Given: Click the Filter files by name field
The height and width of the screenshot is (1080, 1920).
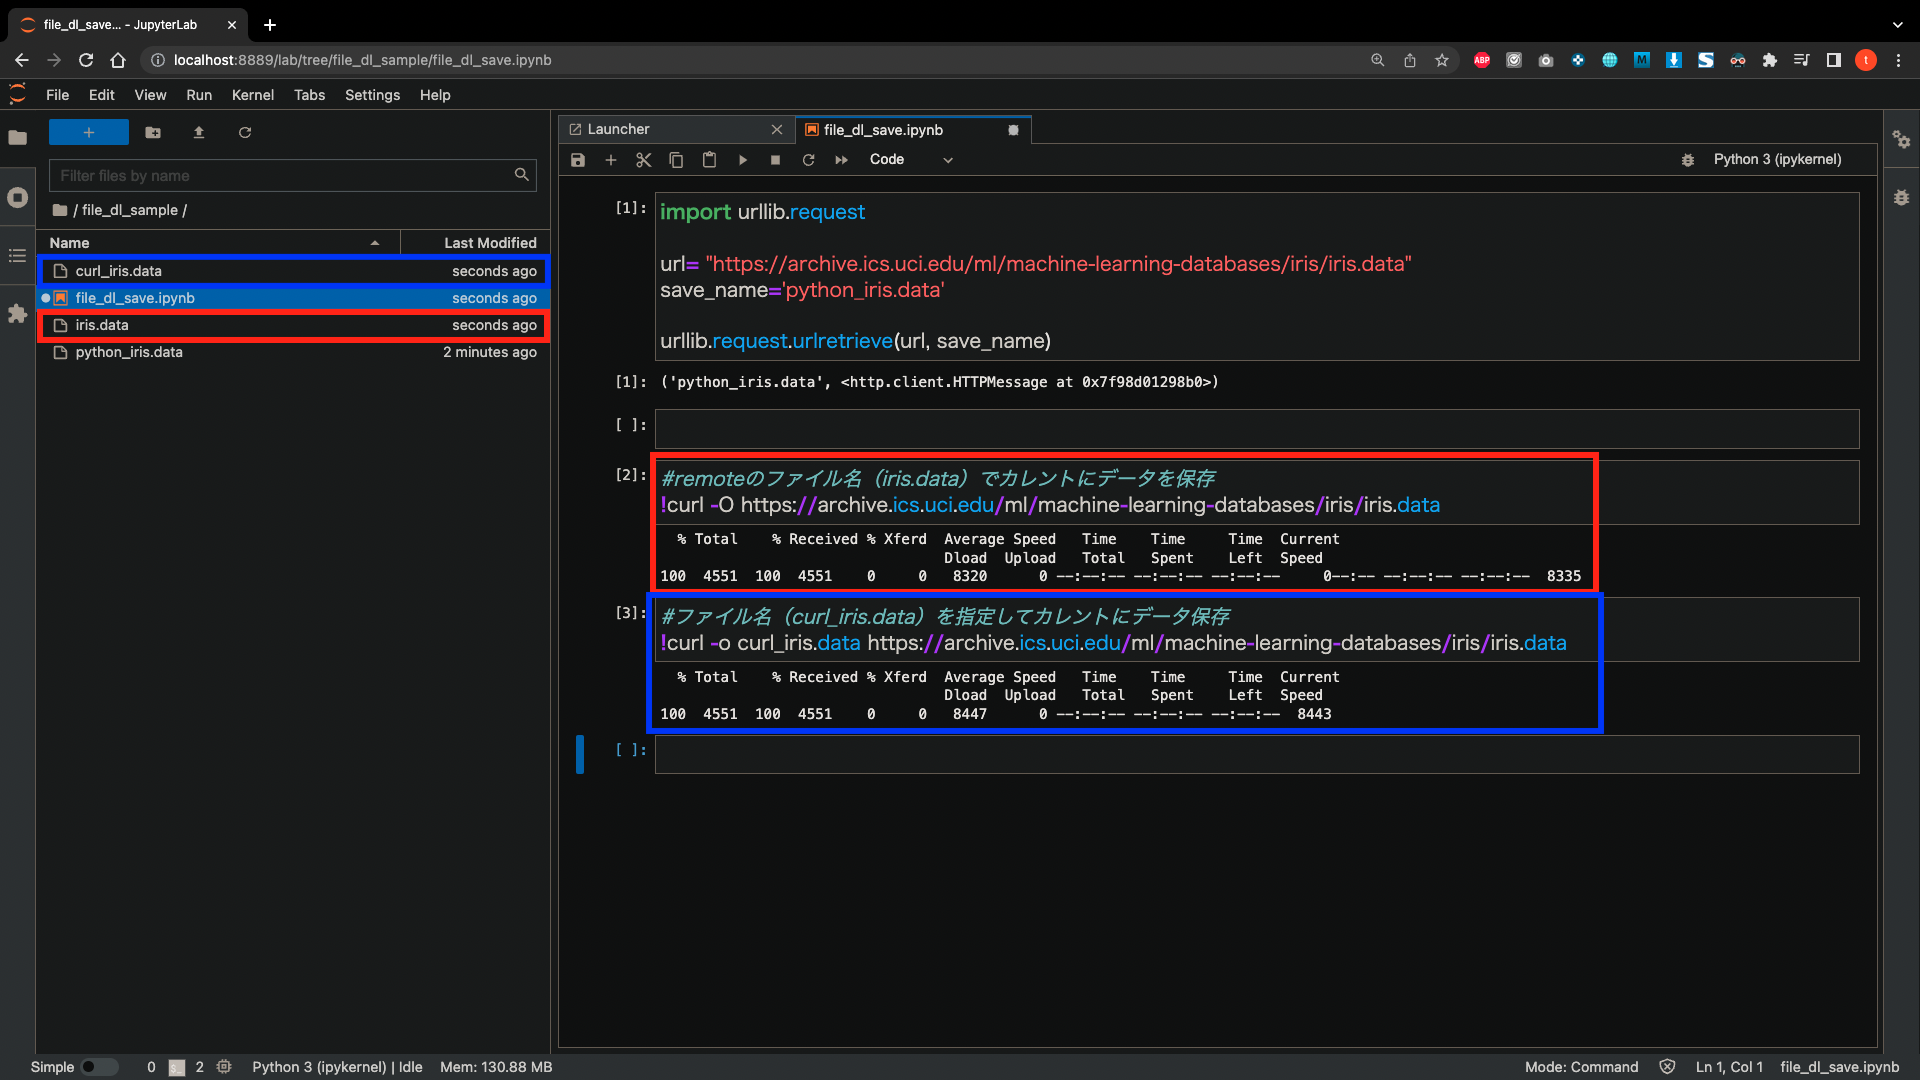Looking at the screenshot, I should 290,175.
